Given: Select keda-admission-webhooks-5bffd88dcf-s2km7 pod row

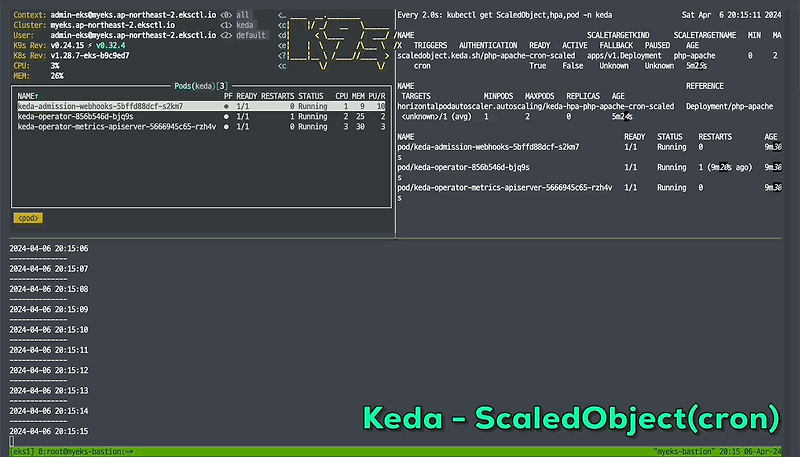Looking at the screenshot, I should tap(202, 107).
